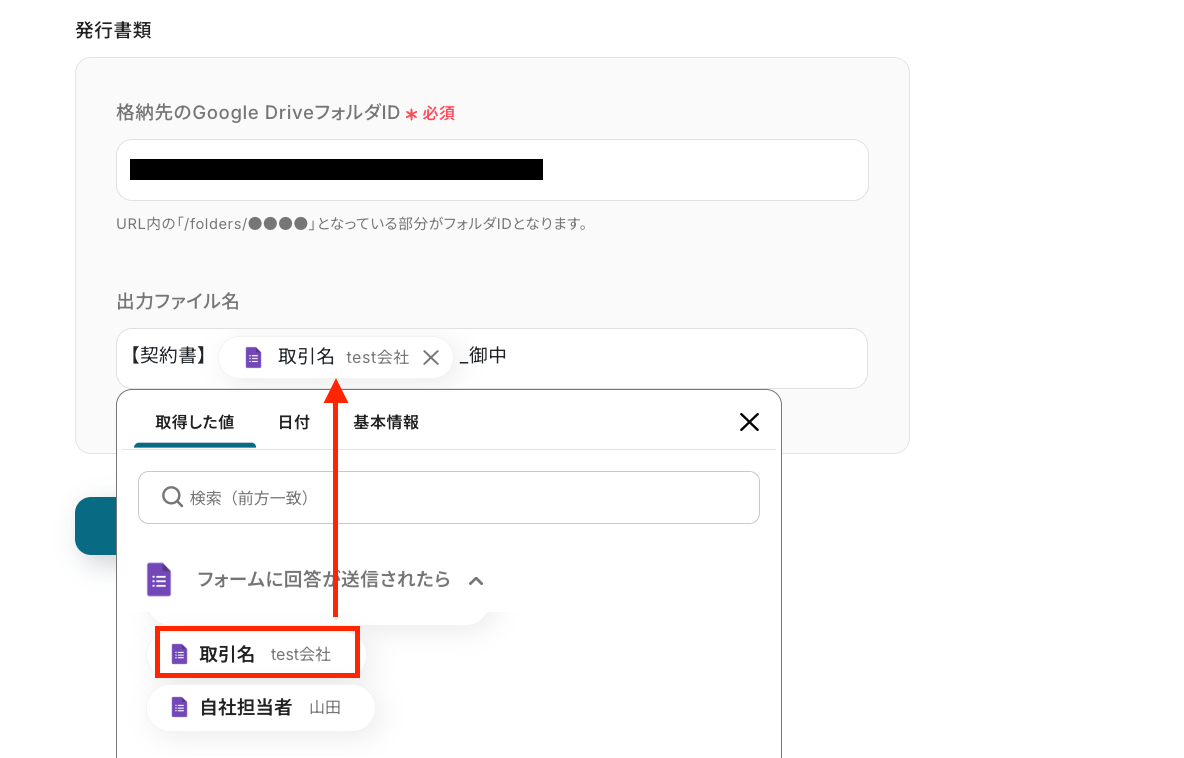Focus the 検索（前方一致） search box
The width and height of the screenshot is (1184, 758).
point(449,498)
